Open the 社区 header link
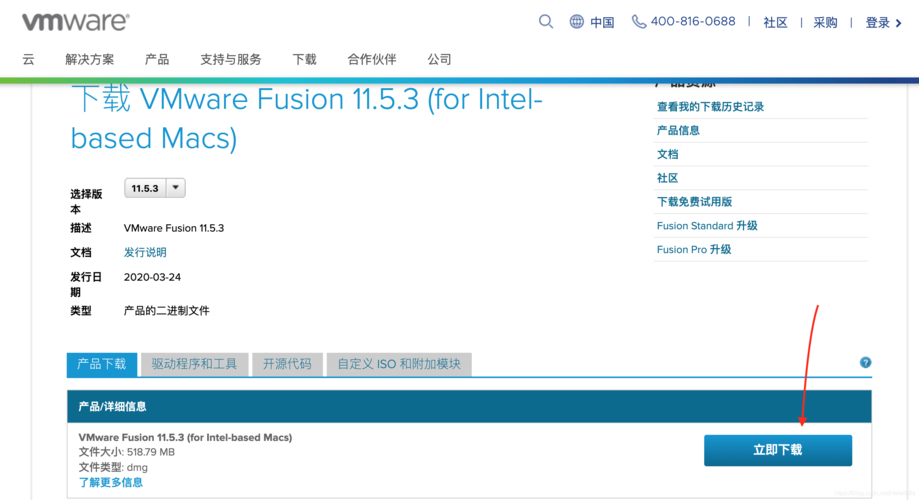919x500 pixels. pyautogui.click(x=775, y=22)
